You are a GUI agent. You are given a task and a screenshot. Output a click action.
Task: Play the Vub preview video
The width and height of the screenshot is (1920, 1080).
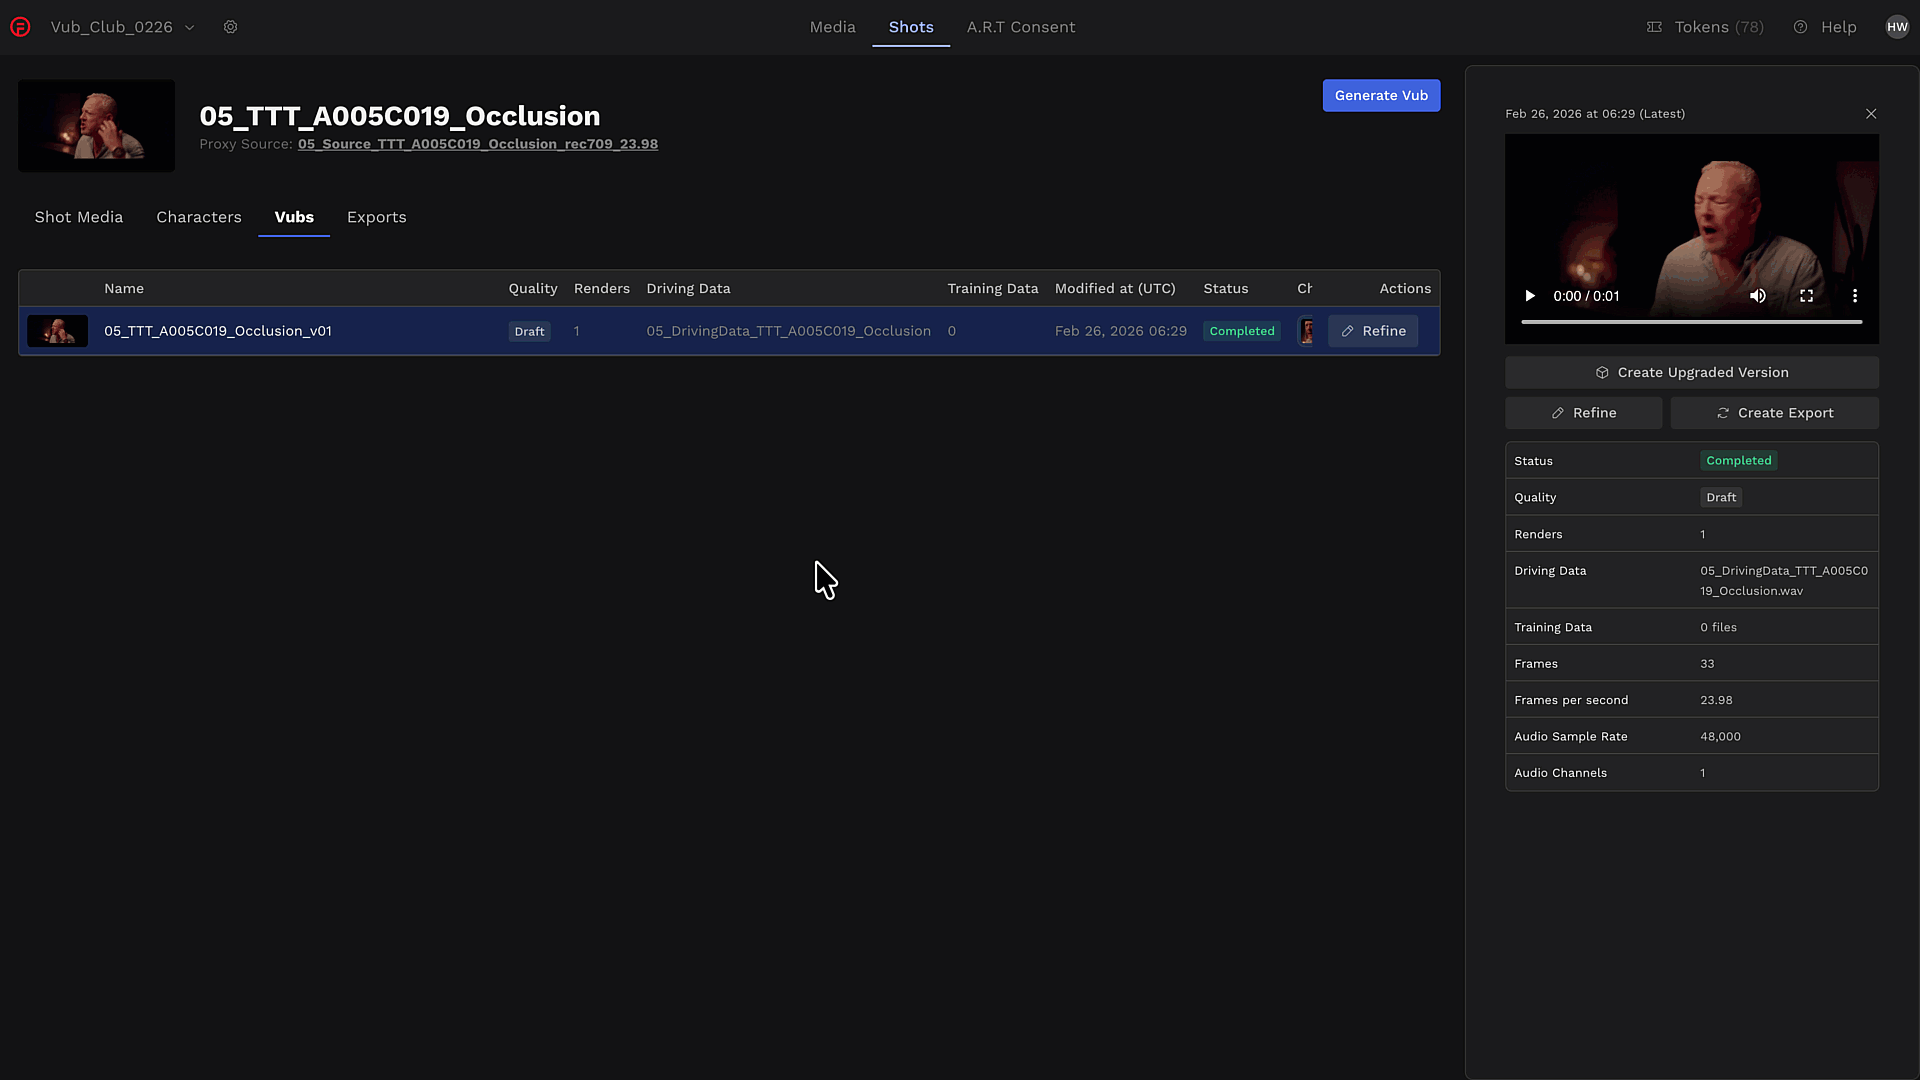point(1529,296)
